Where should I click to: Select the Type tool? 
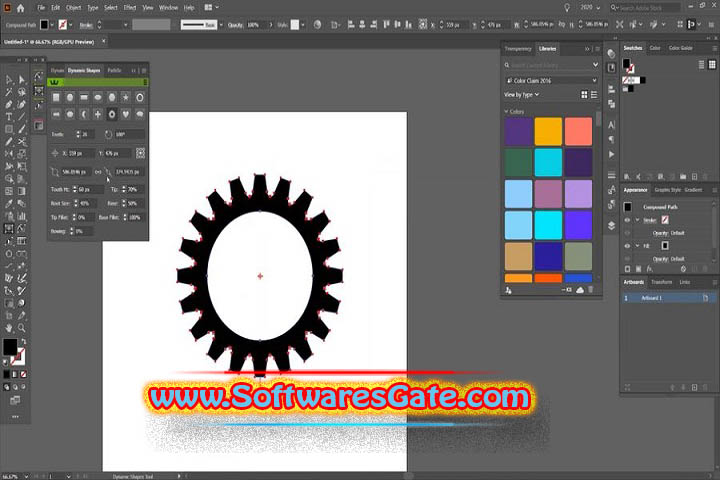coord(9,117)
